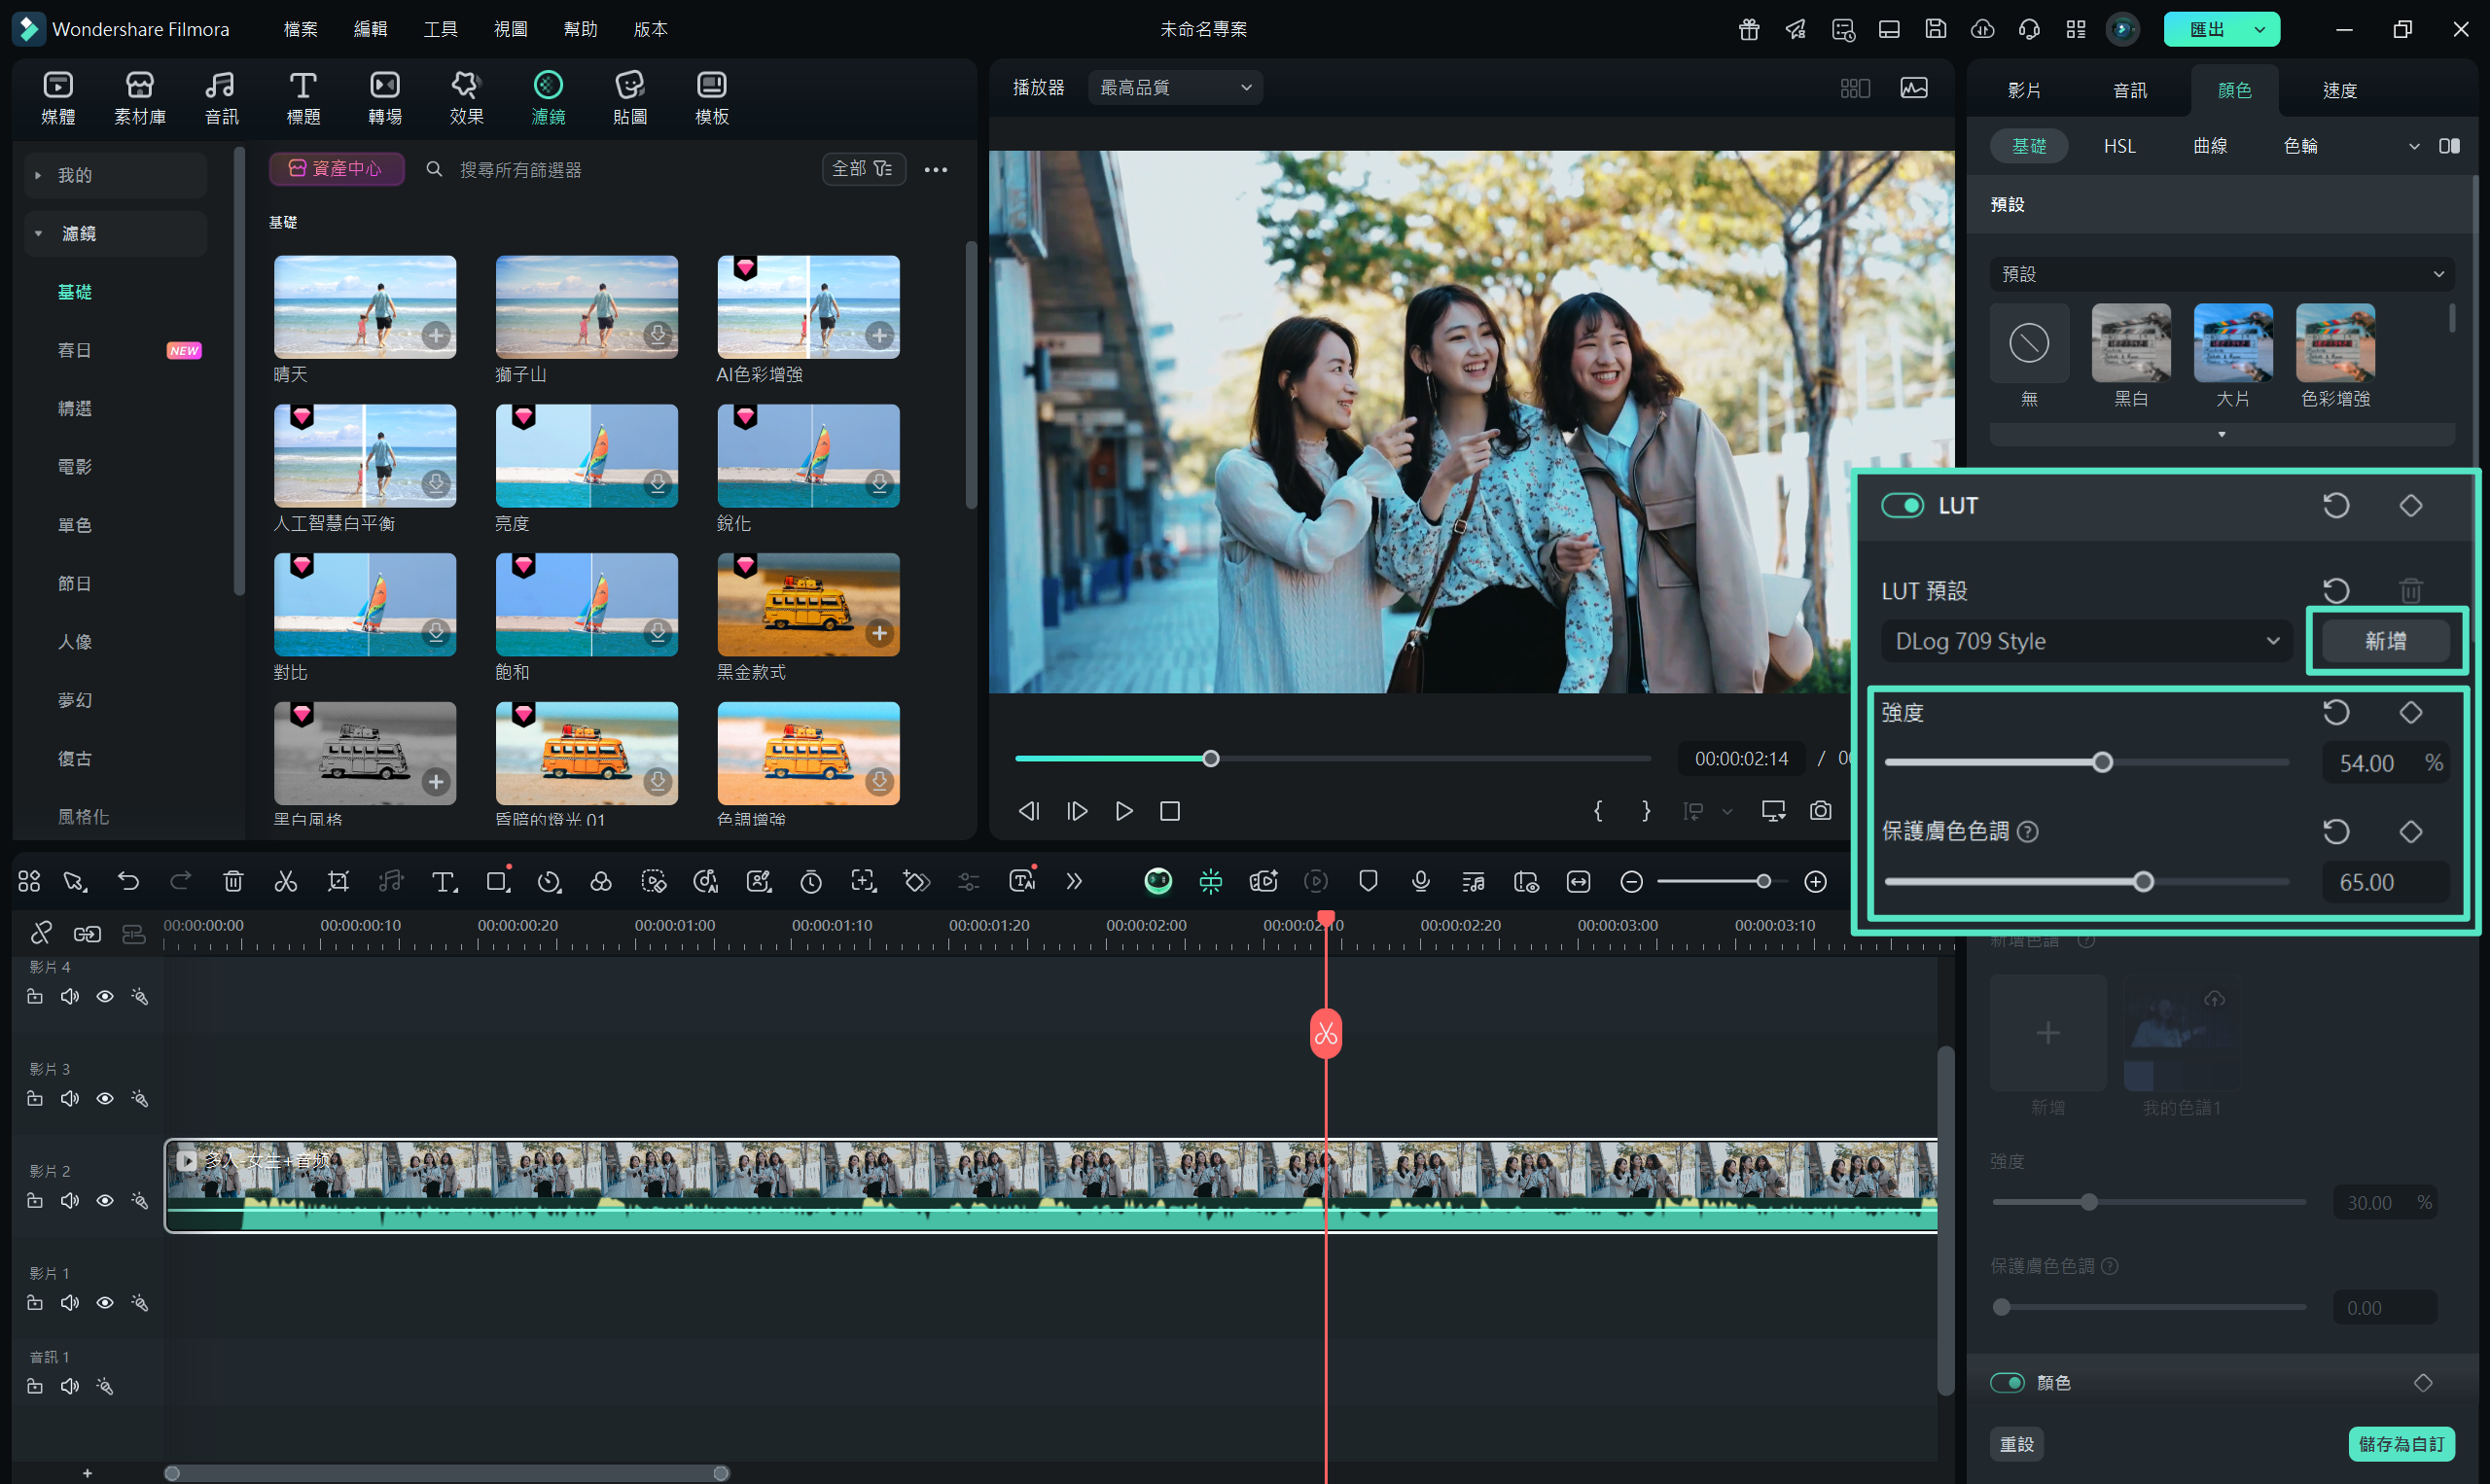The image size is (2490, 1484).
Task: Open the Effects (效果) panel
Action: [467, 98]
